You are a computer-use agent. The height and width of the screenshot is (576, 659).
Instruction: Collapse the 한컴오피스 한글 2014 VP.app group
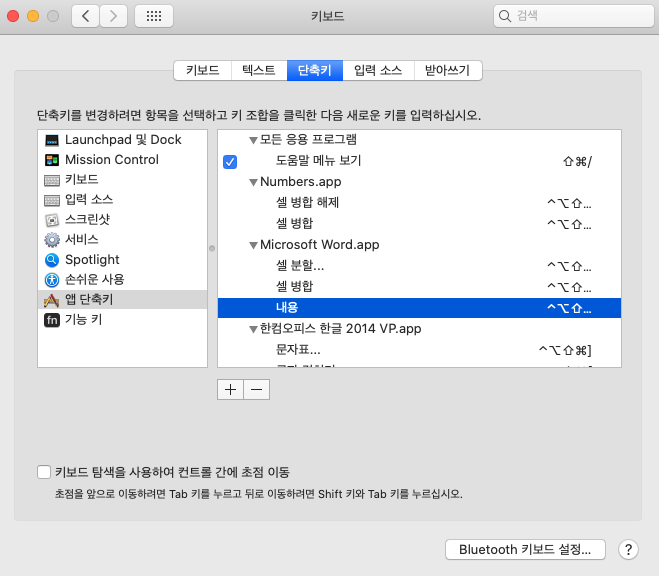click(x=253, y=329)
